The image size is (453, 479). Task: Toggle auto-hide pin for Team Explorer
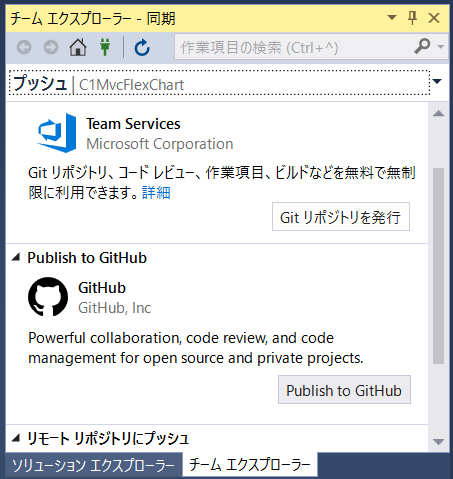412,18
